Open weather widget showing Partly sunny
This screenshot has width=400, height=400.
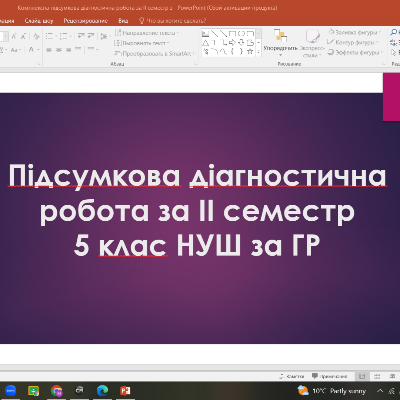(332, 391)
